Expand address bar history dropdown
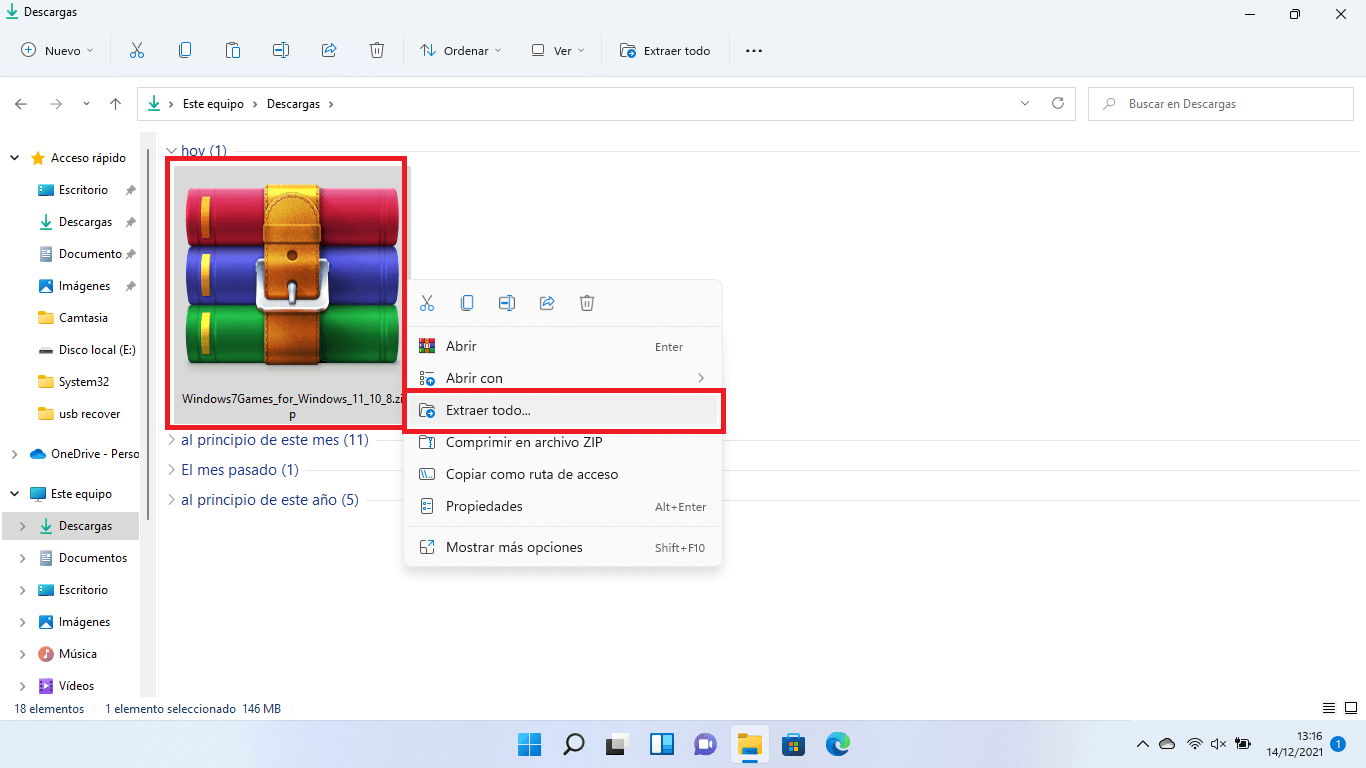The height and width of the screenshot is (768, 1366). point(1025,103)
